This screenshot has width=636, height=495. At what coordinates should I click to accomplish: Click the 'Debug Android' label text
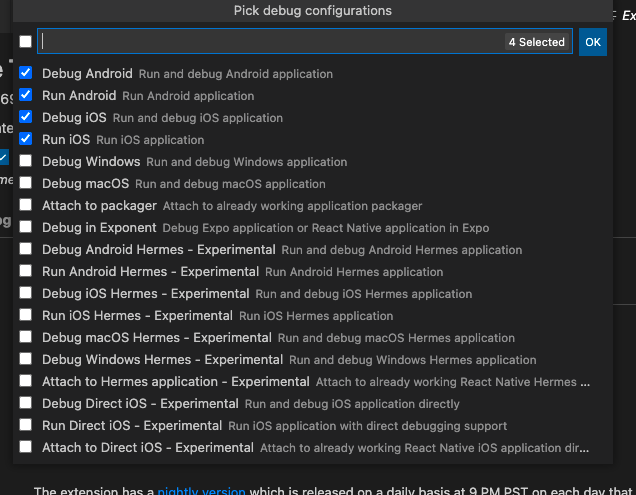[87, 73]
